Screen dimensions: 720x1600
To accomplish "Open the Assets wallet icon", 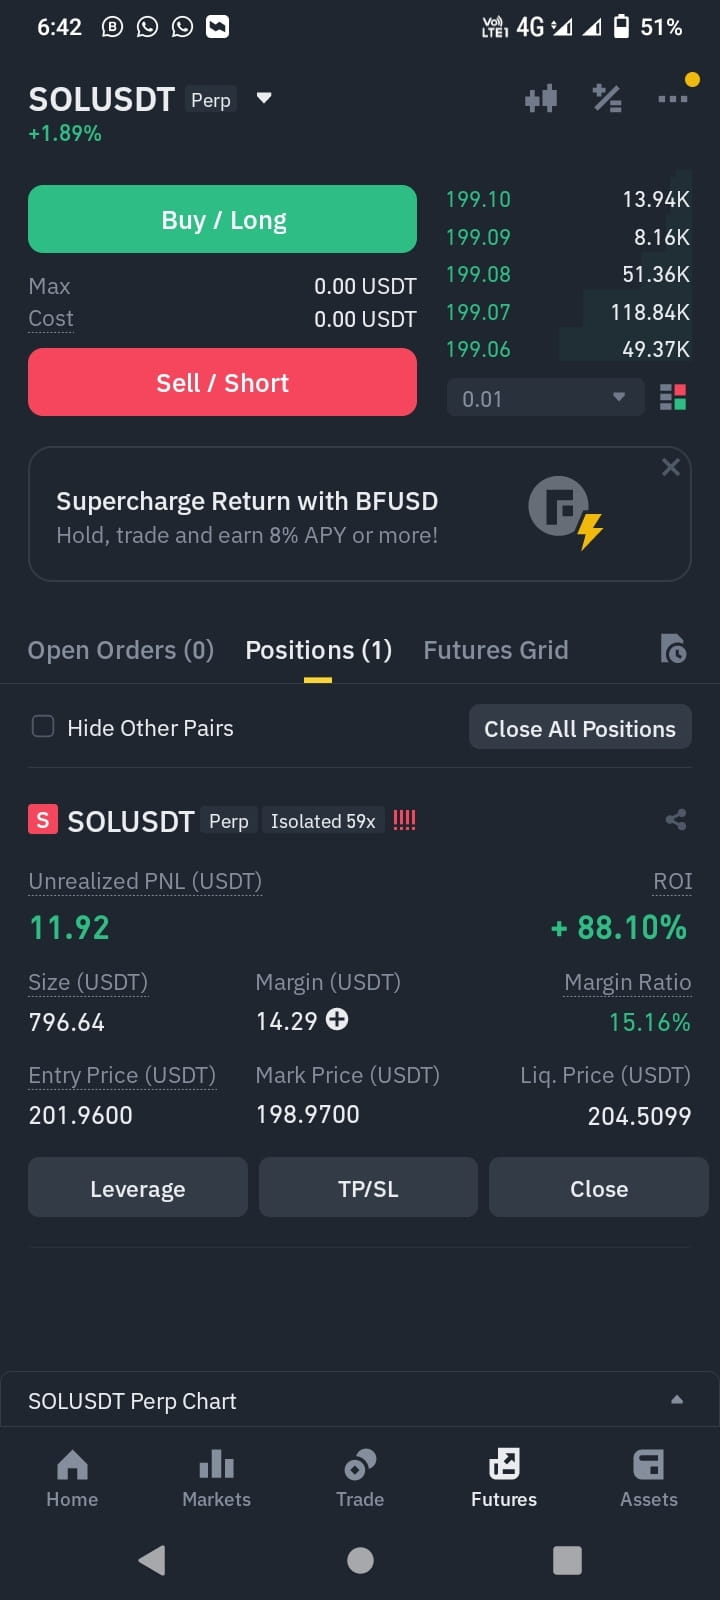I will coord(648,1479).
